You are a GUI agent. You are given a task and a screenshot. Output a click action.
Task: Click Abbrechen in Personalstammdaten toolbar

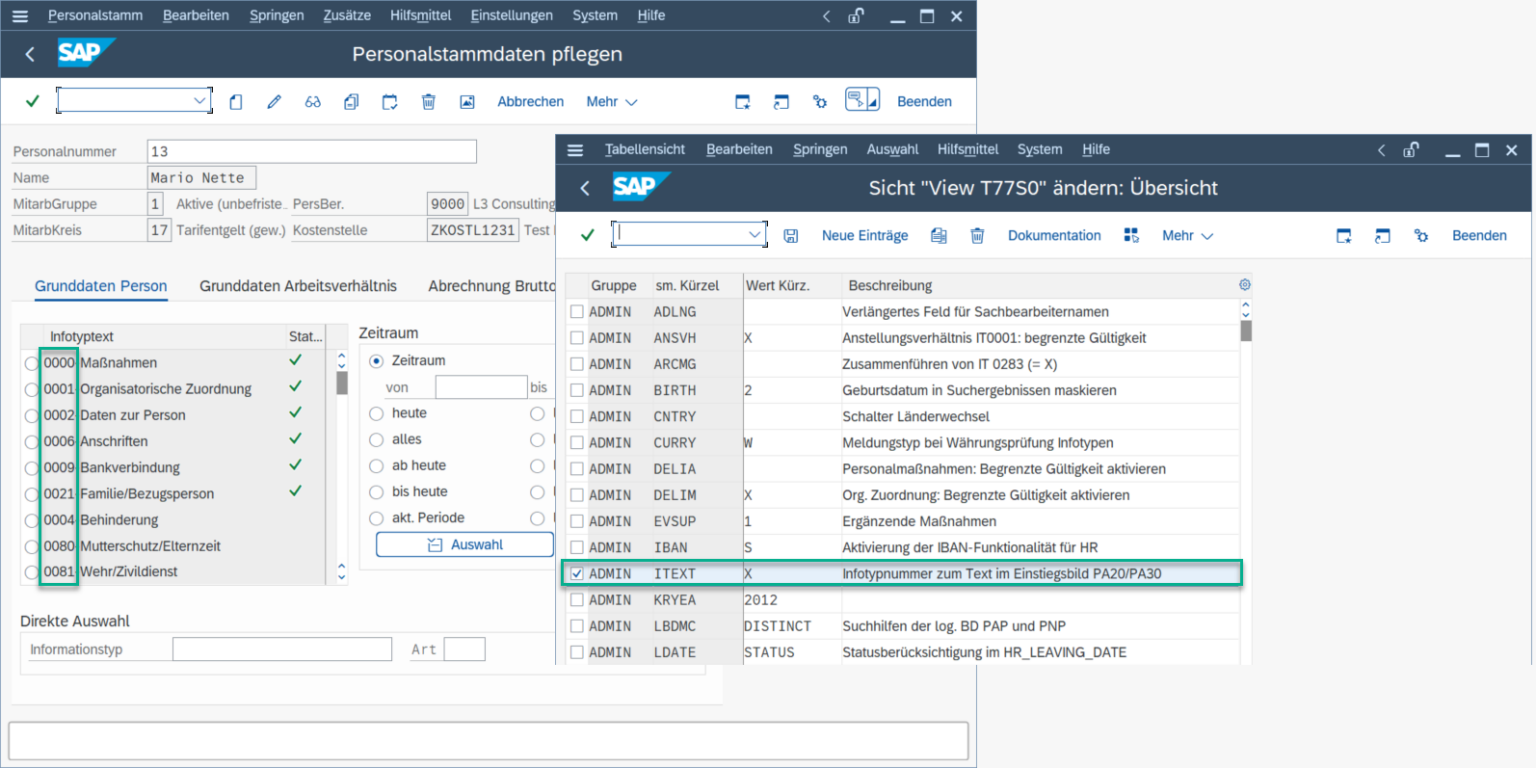pos(531,101)
